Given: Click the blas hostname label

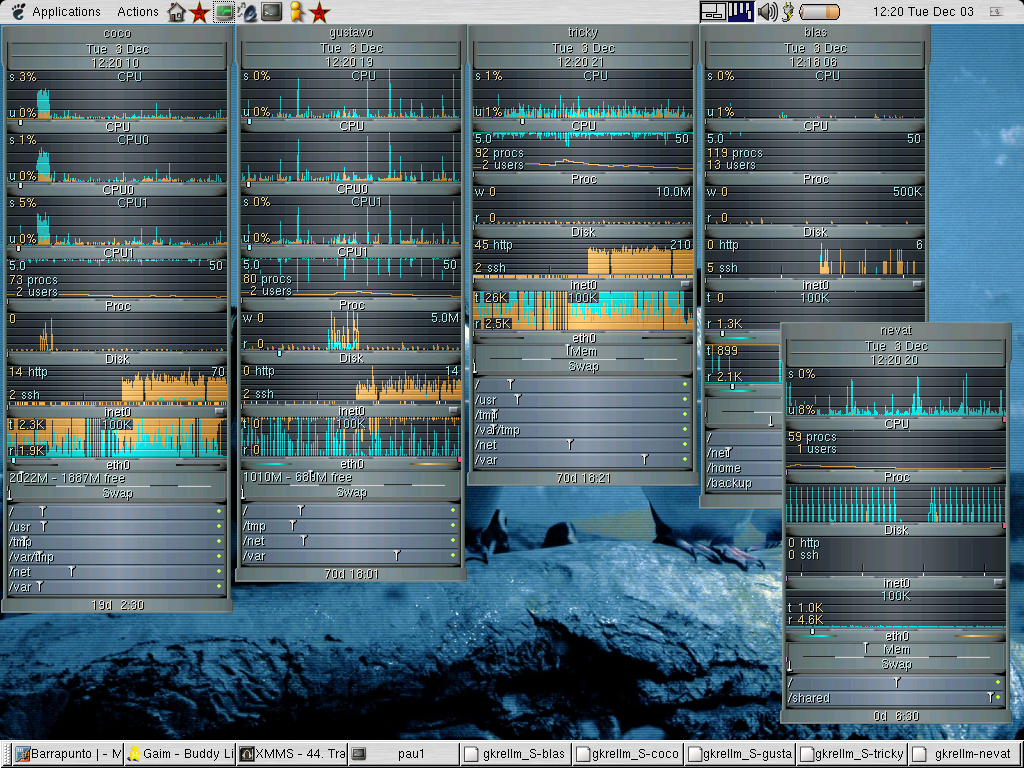Looking at the screenshot, I should [x=815, y=32].
